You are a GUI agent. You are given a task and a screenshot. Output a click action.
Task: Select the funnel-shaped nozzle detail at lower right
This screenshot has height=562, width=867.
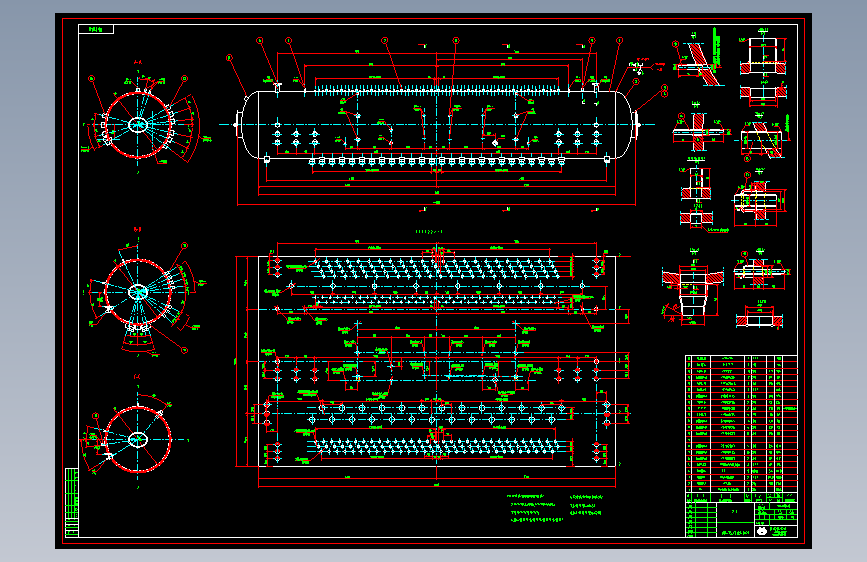coord(693,288)
